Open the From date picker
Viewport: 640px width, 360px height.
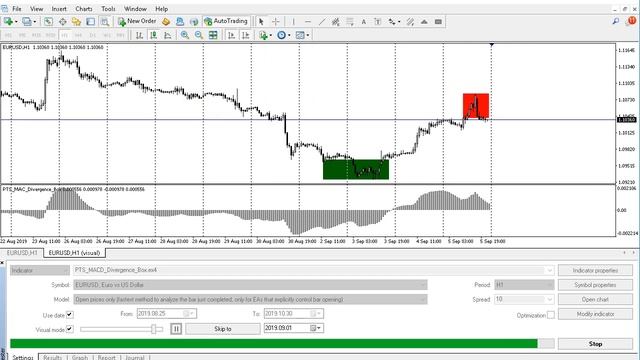pos(167,313)
